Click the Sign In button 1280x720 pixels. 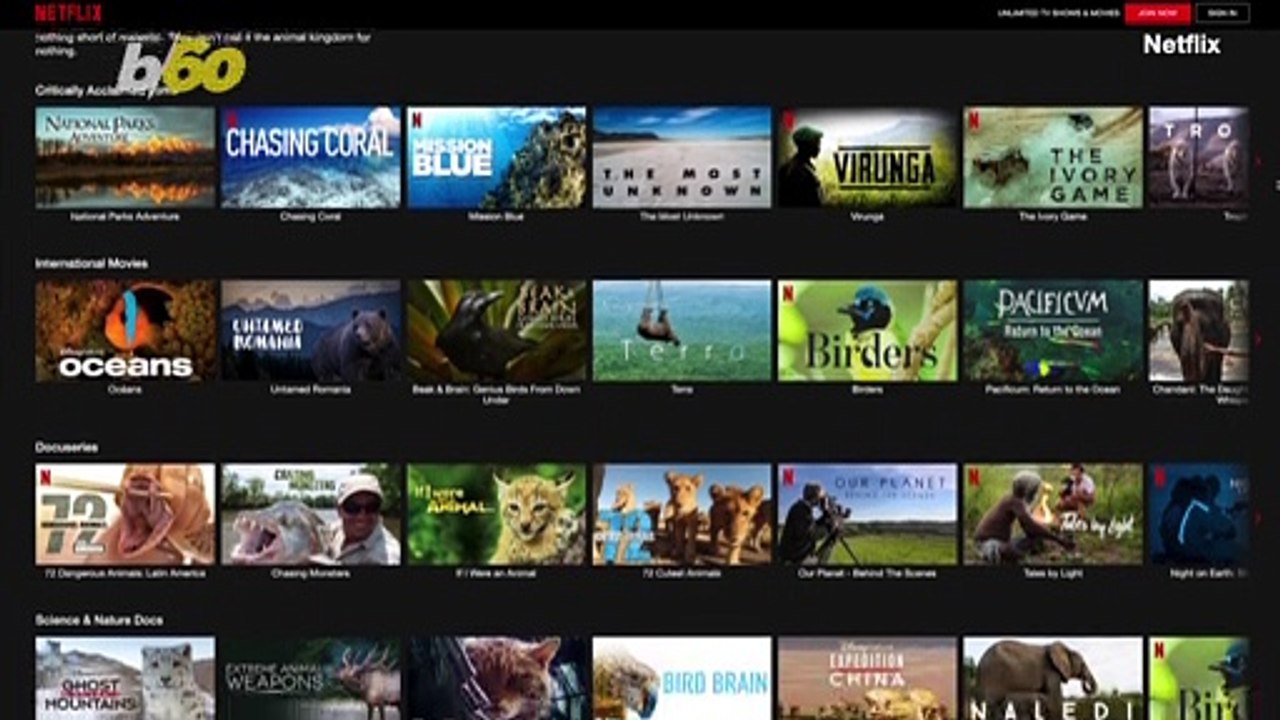pyautogui.click(x=1222, y=13)
